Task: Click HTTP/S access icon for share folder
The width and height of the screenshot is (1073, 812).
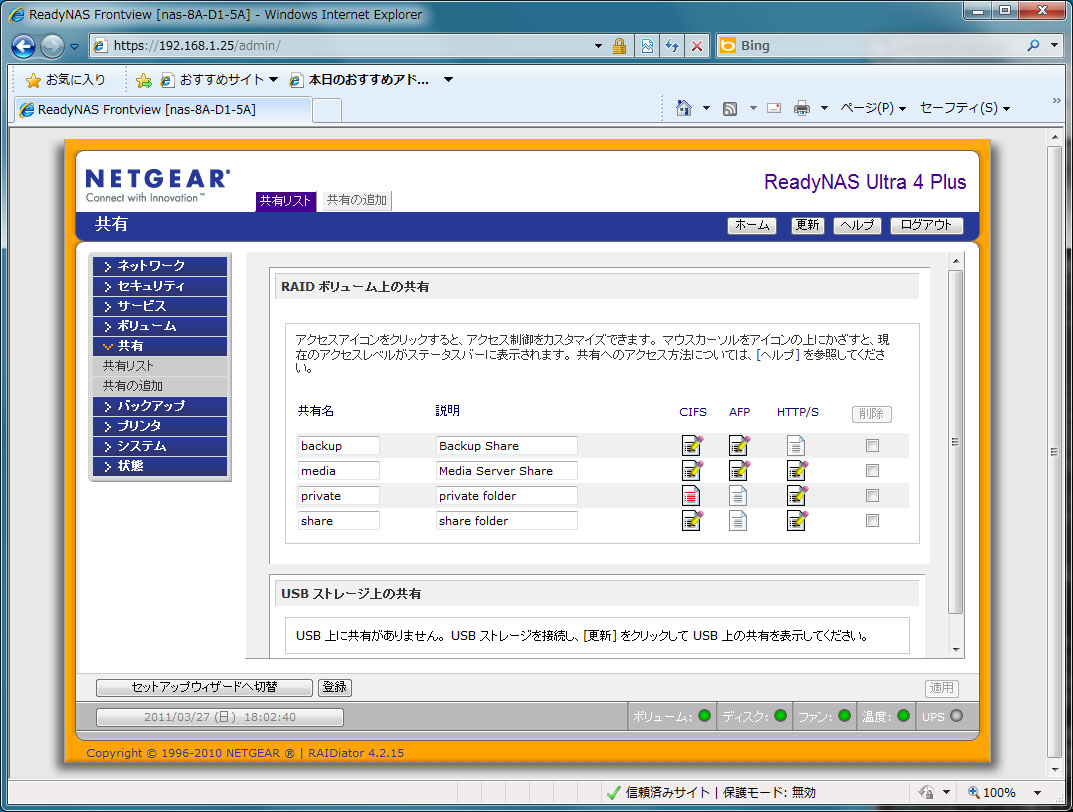Action: [796, 520]
